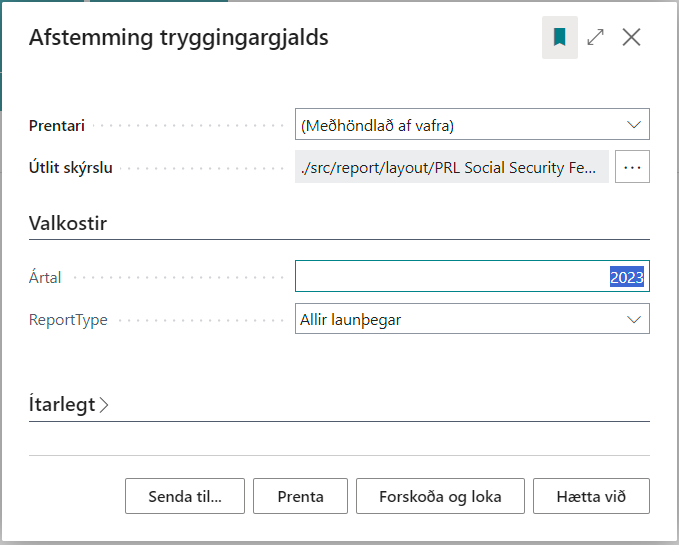Screen dimensions: 679x545
Task: Open the ReportType dropdown arrow
Action: coord(633,319)
